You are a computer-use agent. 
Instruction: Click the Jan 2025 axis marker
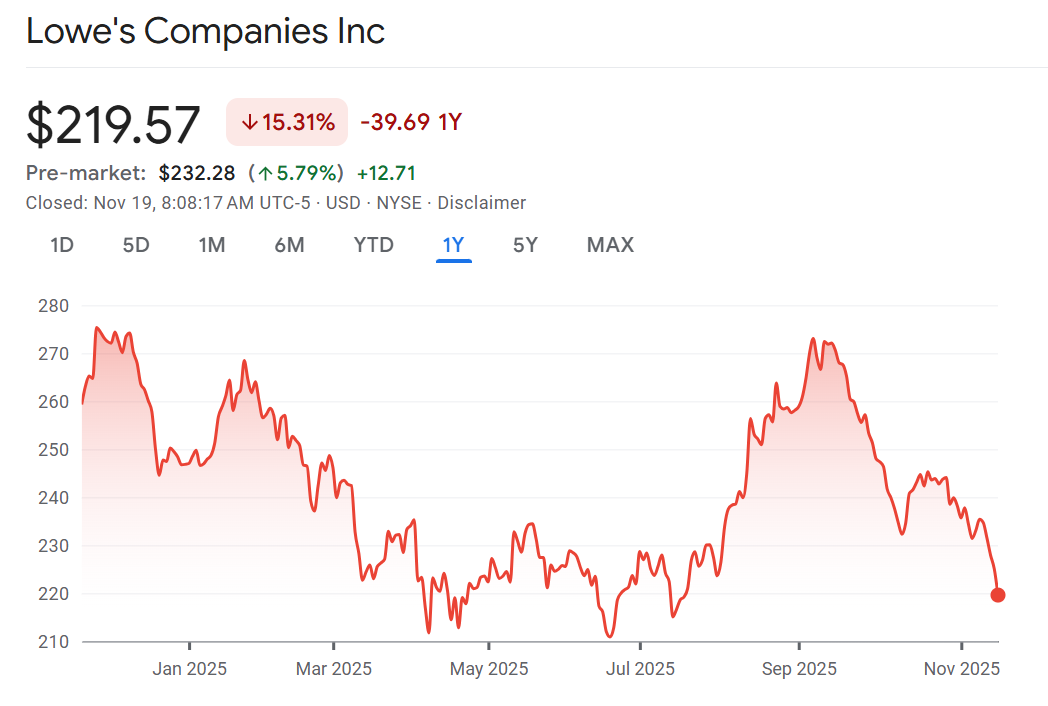point(189,668)
